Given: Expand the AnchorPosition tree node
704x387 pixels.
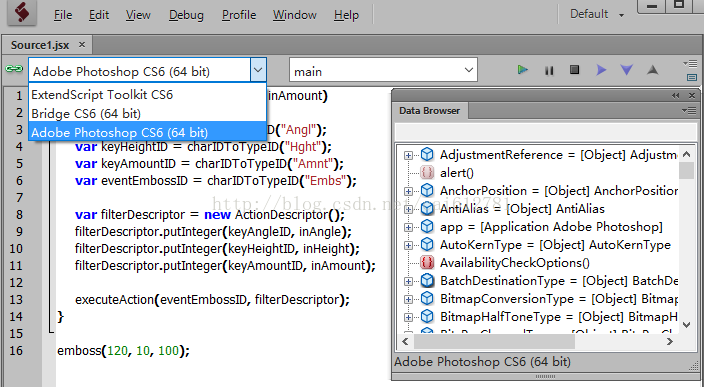Looking at the screenshot, I should (408, 191).
